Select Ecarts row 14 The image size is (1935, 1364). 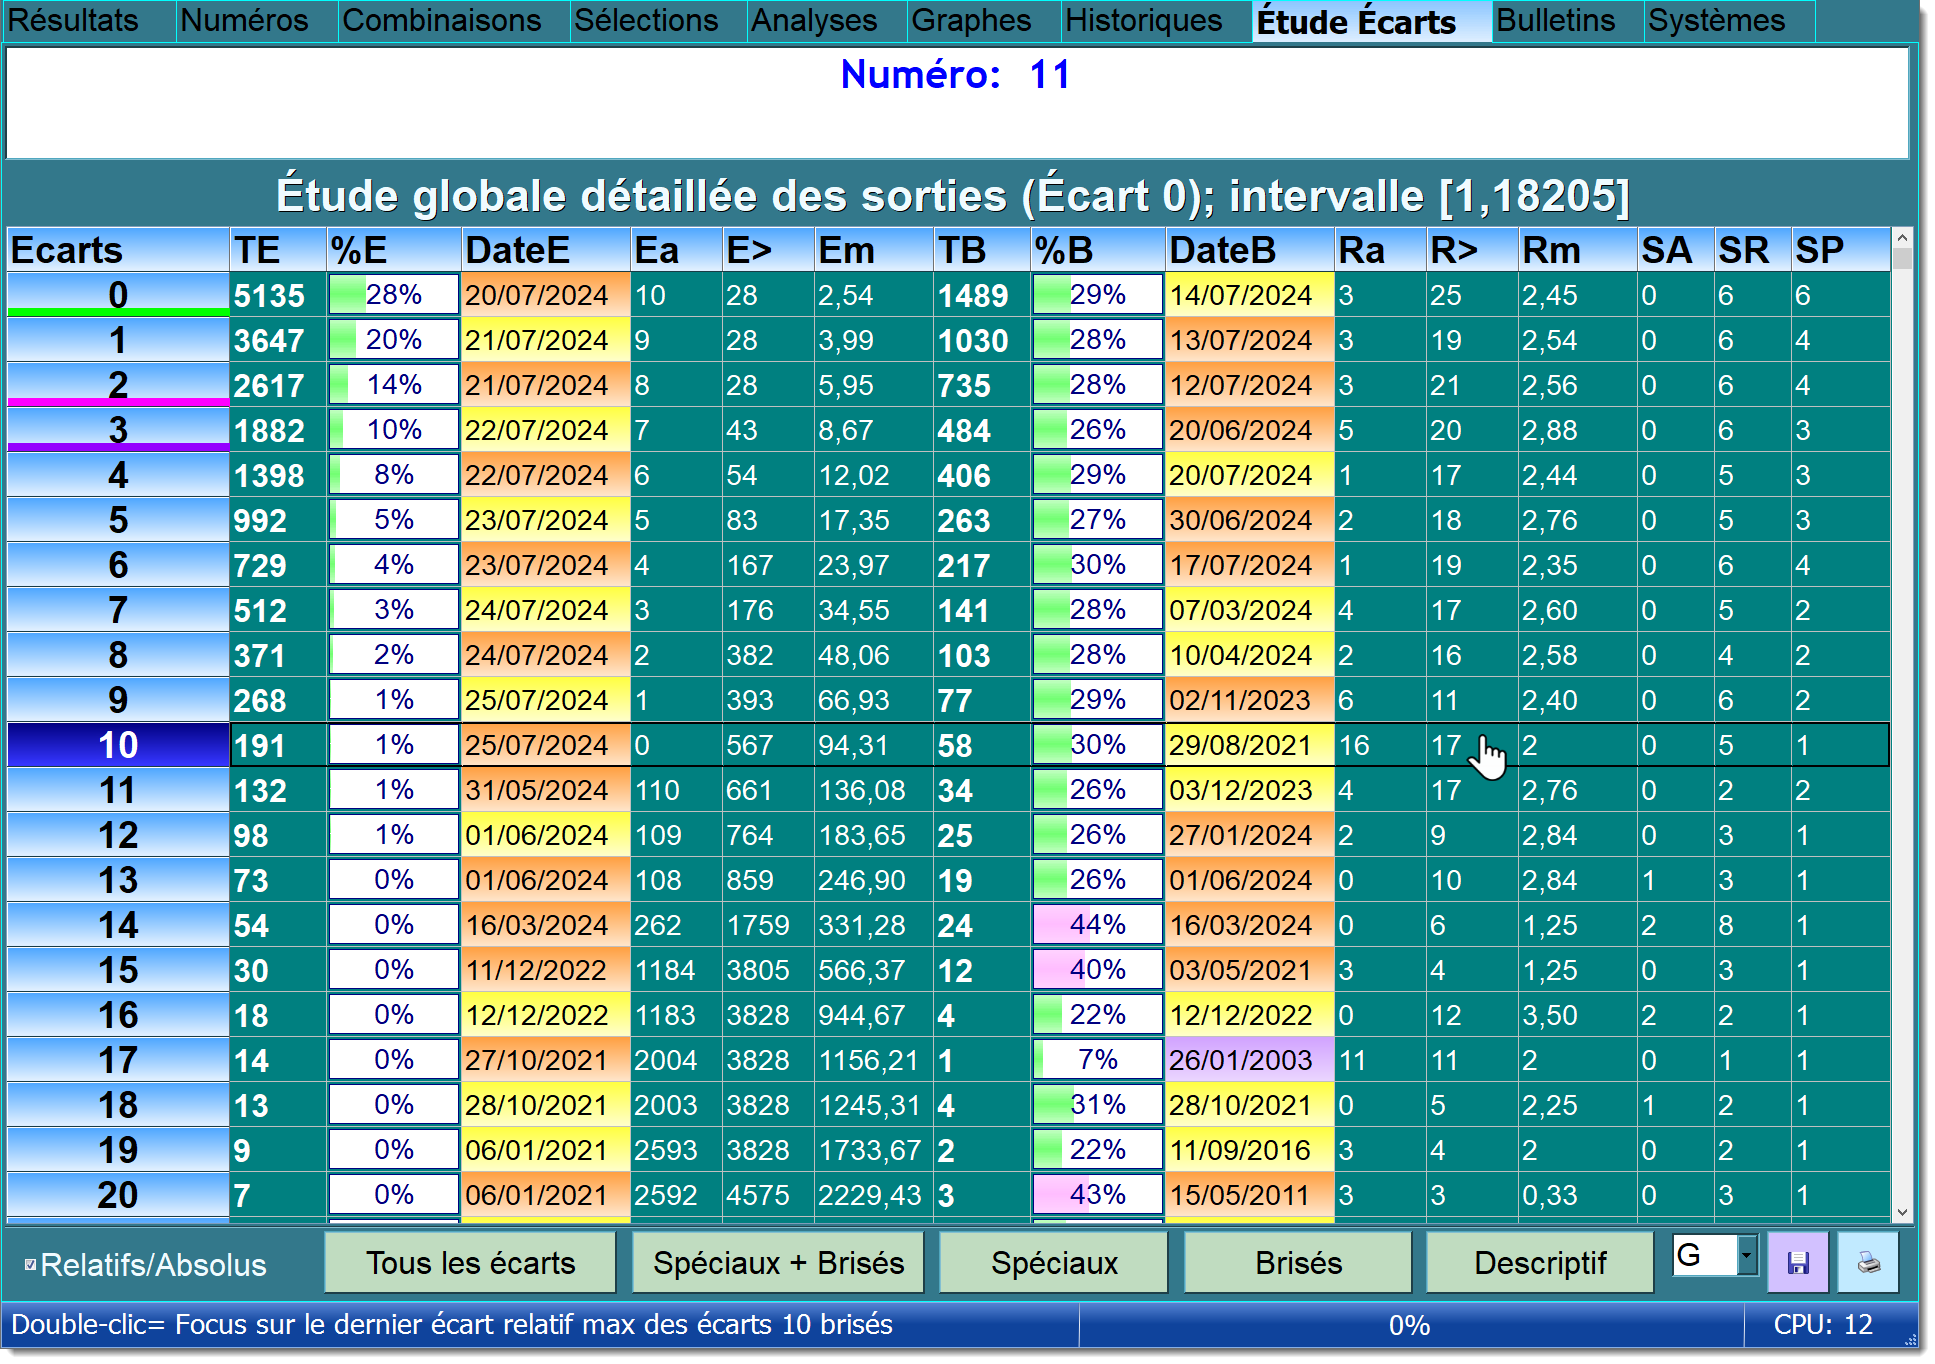tap(118, 925)
